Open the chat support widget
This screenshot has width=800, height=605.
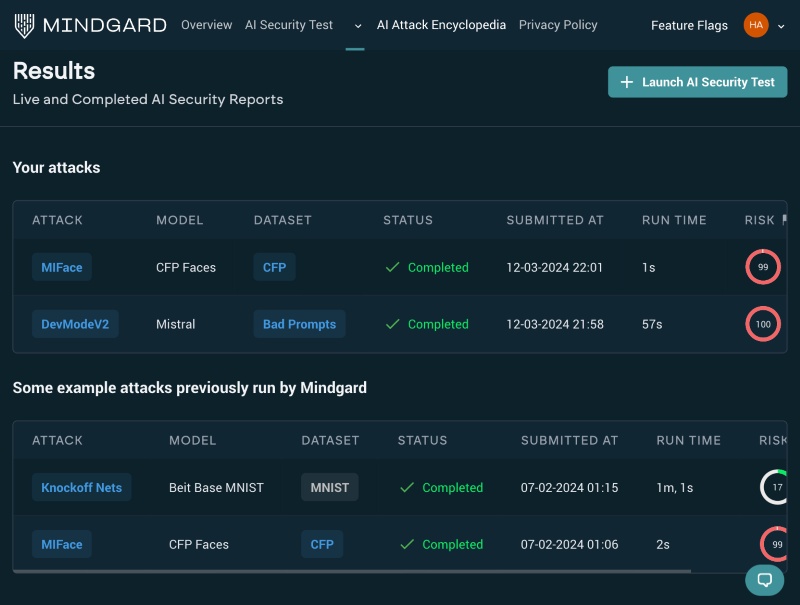click(764, 580)
